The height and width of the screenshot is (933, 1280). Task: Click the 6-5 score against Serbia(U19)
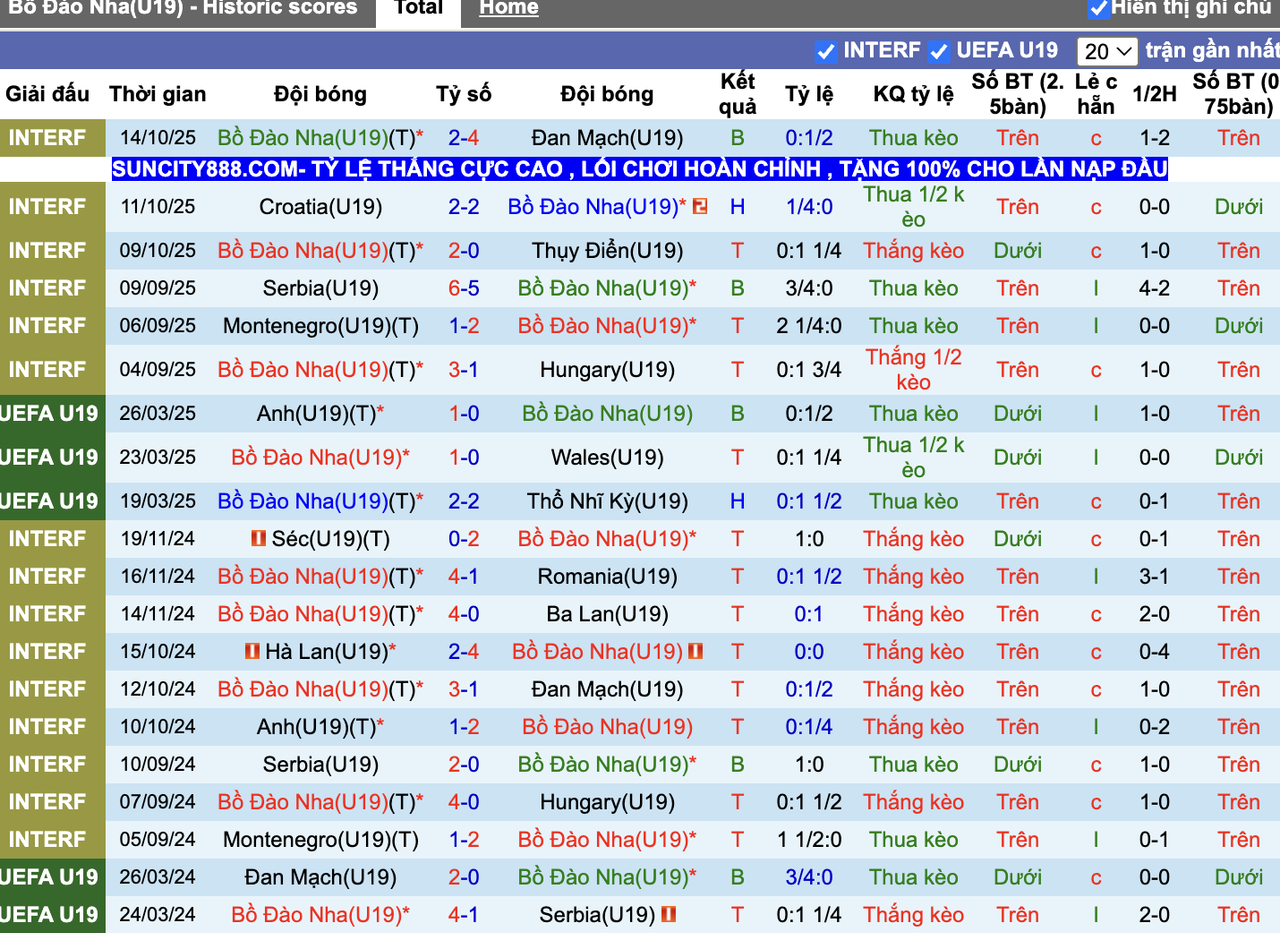click(x=464, y=289)
